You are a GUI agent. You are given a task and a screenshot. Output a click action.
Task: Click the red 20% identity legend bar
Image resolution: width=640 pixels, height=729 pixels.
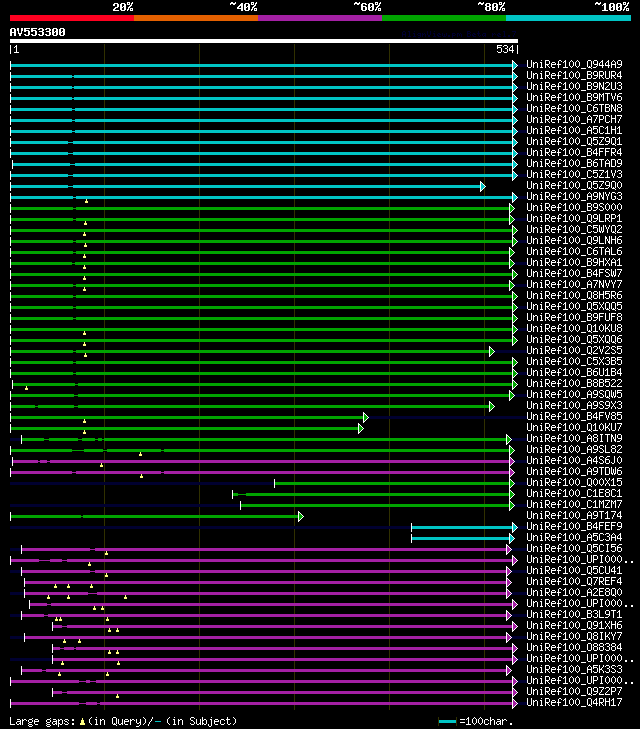72,18
